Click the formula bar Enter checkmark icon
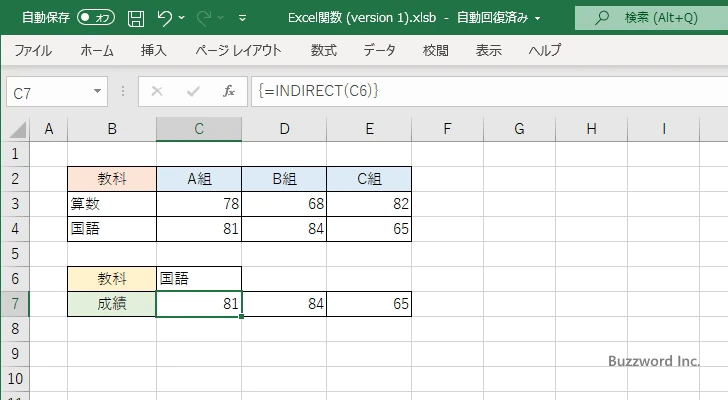The image size is (728, 400). (193, 91)
